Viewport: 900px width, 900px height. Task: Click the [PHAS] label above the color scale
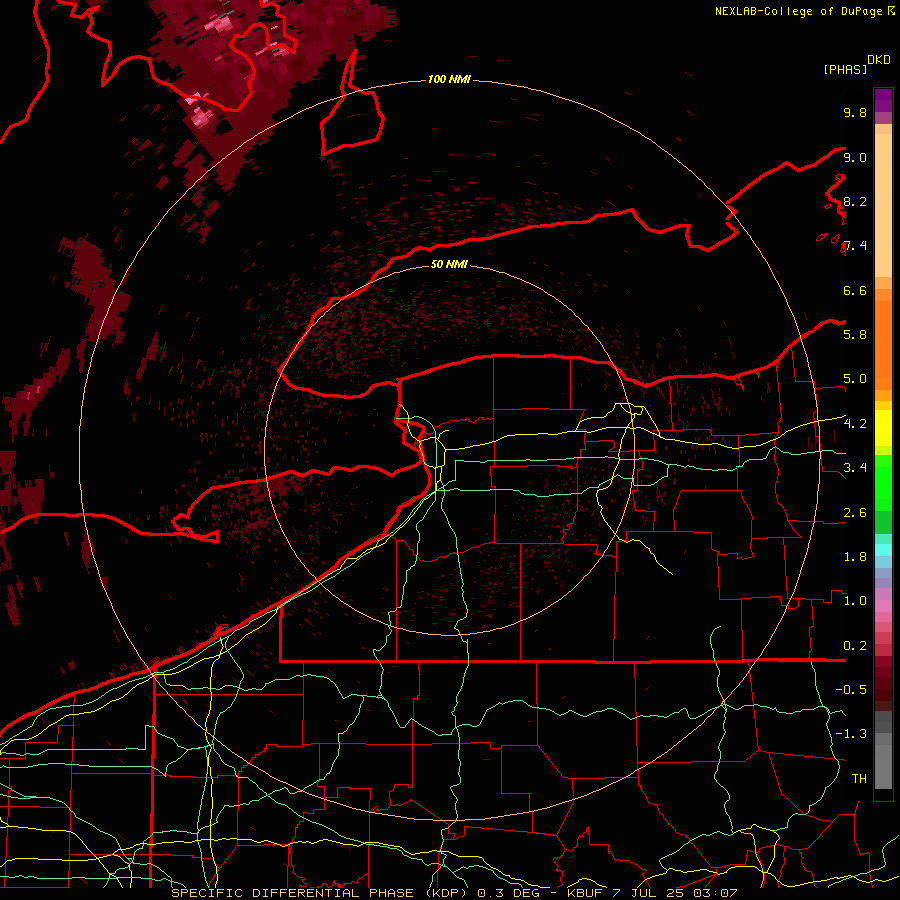pos(845,69)
